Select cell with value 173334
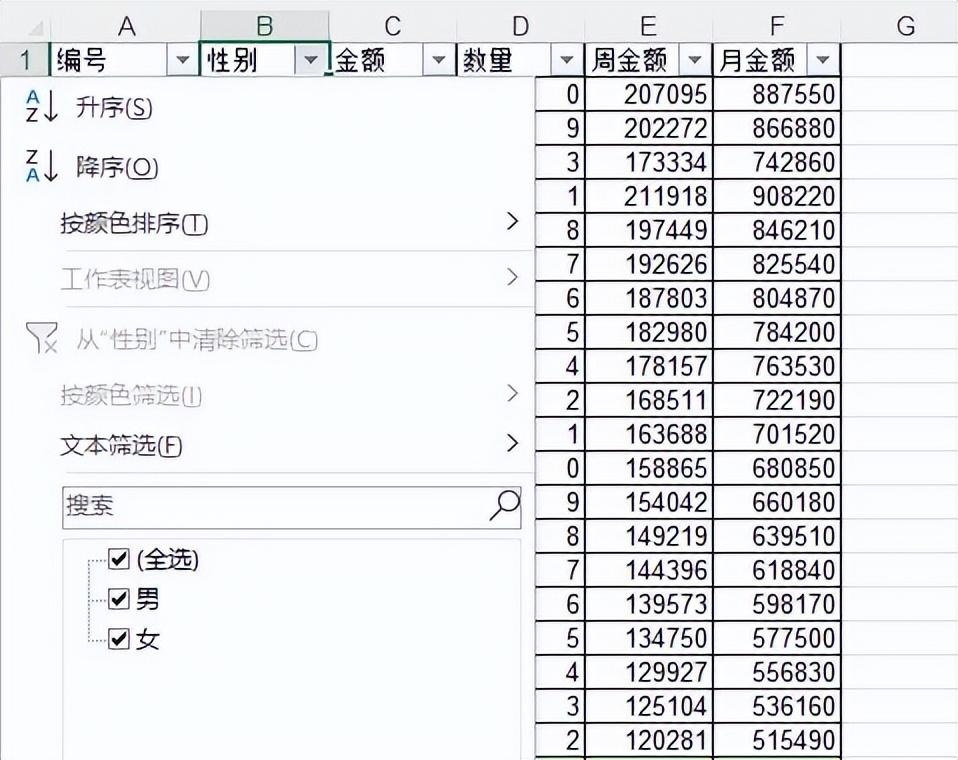The image size is (958, 760). pyautogui.click(x=649, y=162)
